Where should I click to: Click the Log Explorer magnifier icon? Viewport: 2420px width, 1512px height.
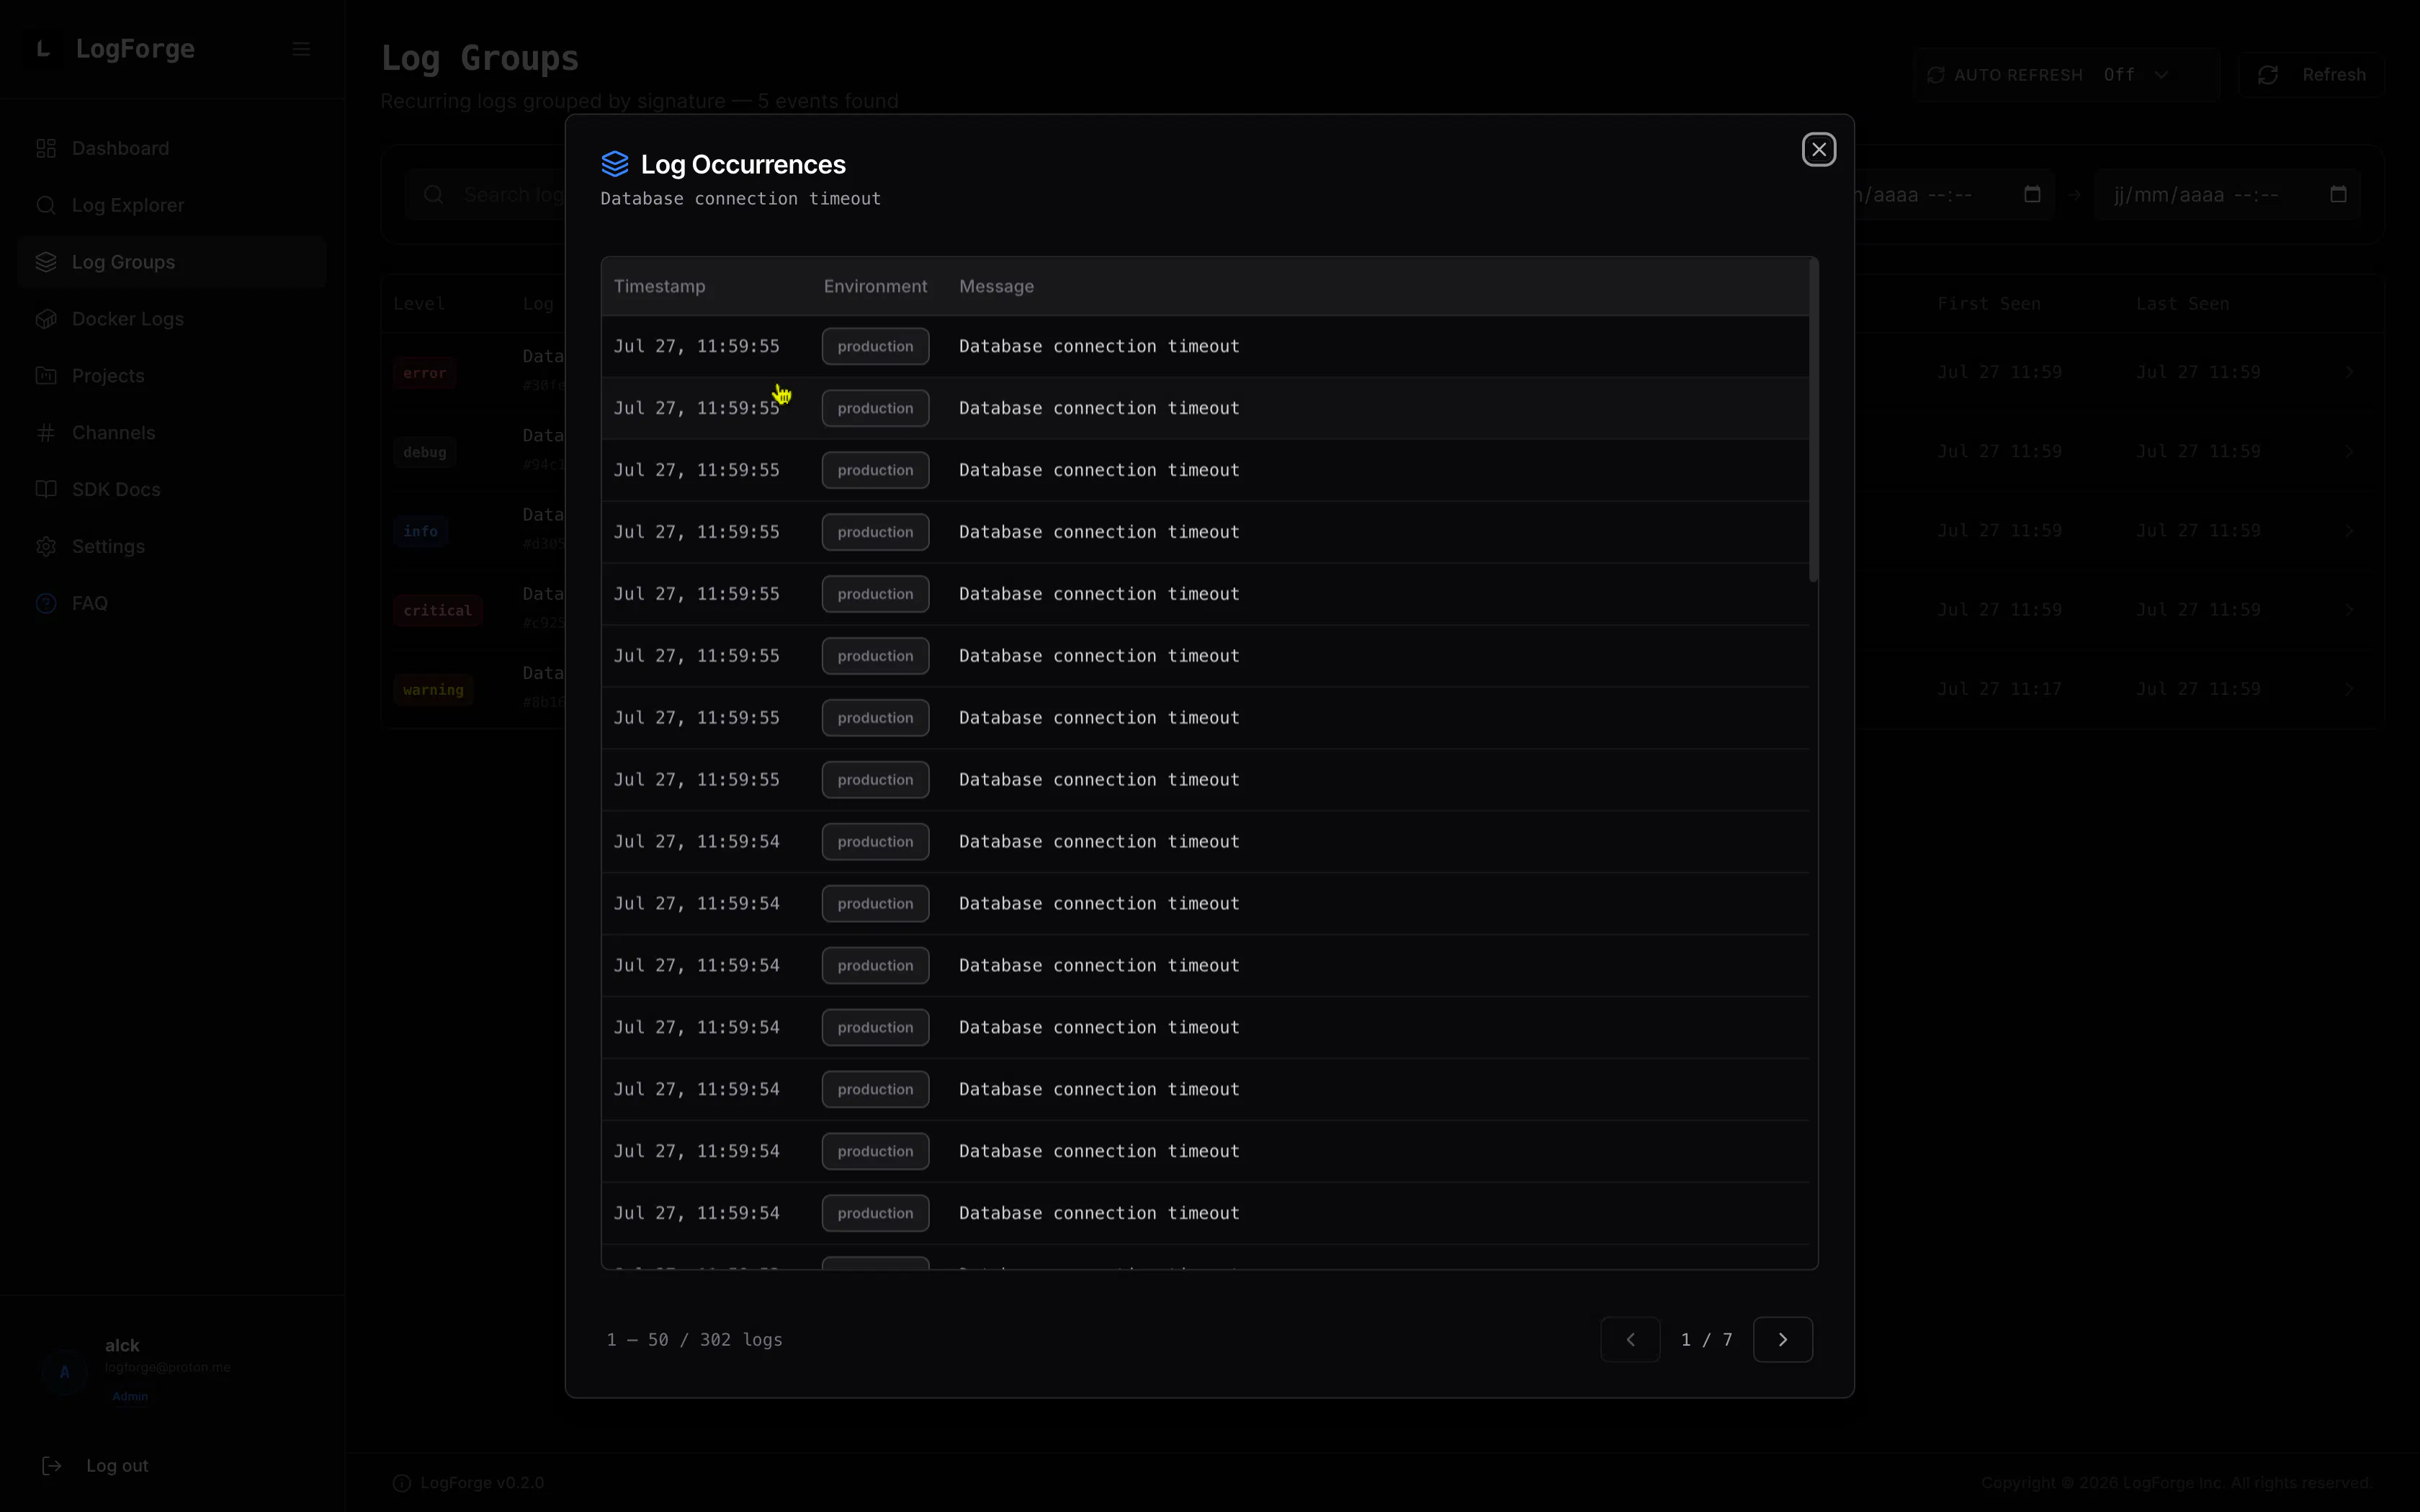point(46,205)
